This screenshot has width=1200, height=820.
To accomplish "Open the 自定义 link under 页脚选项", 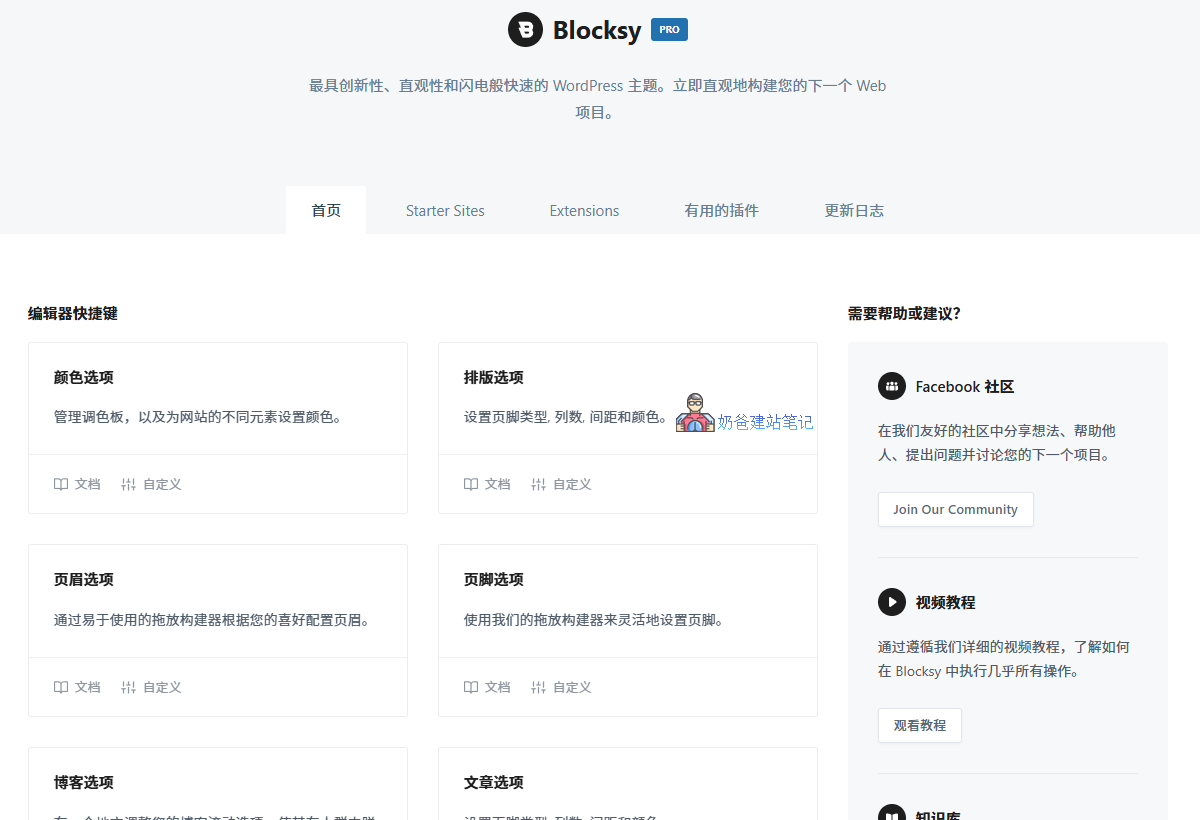I will [570, 687].
